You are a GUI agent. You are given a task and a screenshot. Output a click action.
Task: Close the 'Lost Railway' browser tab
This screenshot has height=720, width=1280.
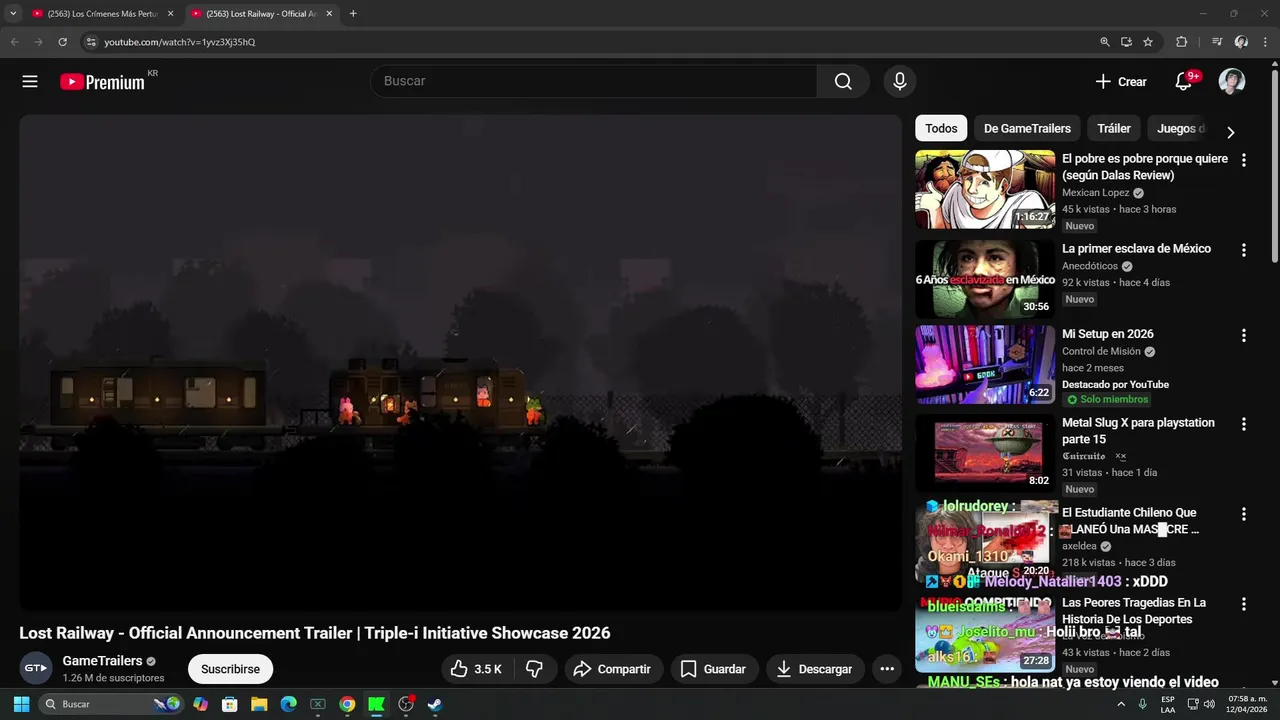329,14
